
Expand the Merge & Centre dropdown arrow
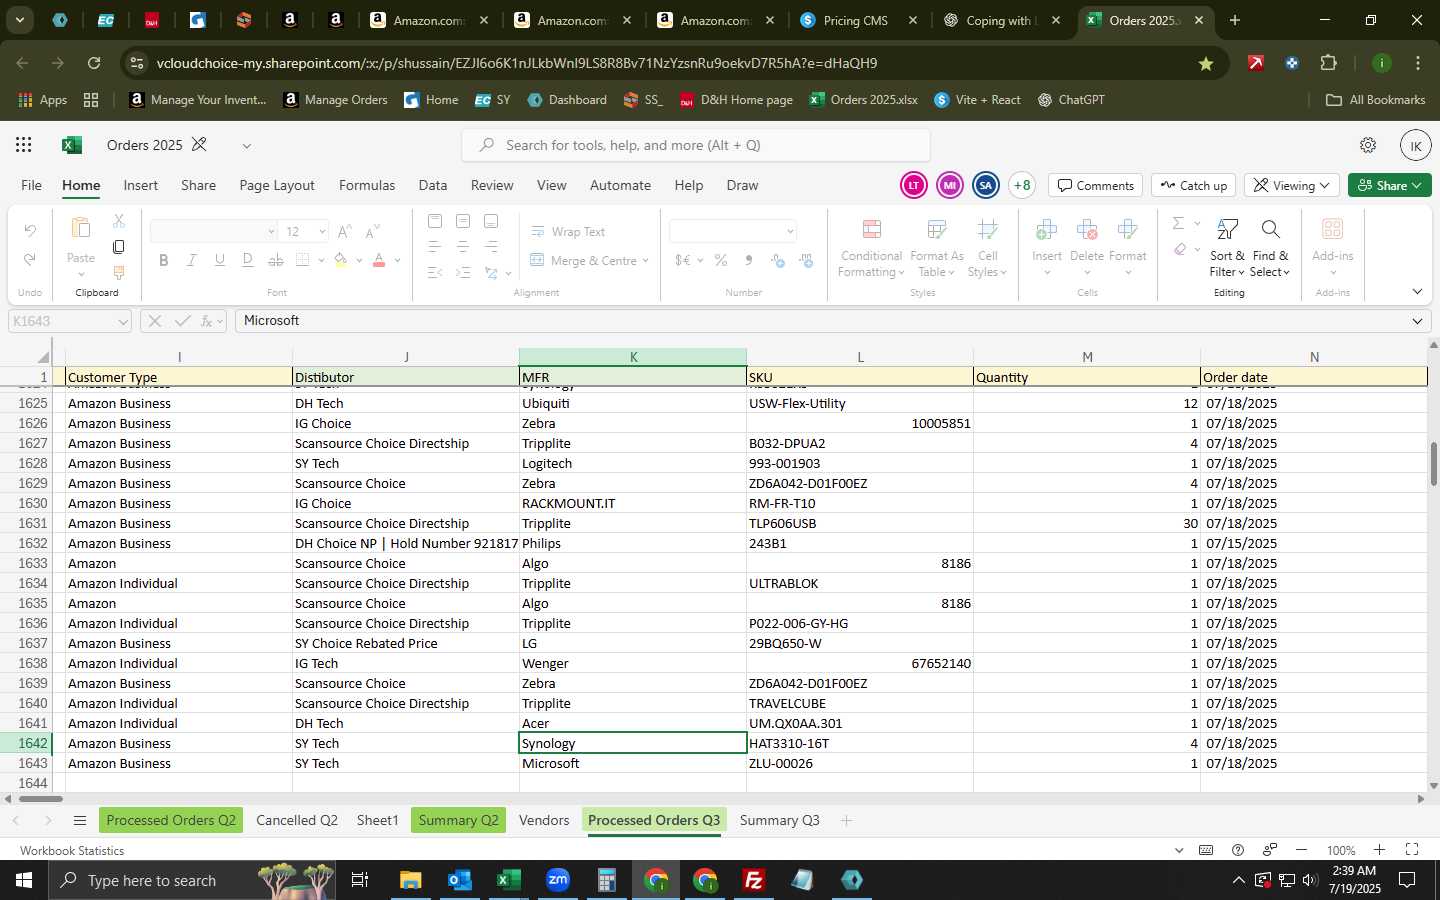point(646,260)
